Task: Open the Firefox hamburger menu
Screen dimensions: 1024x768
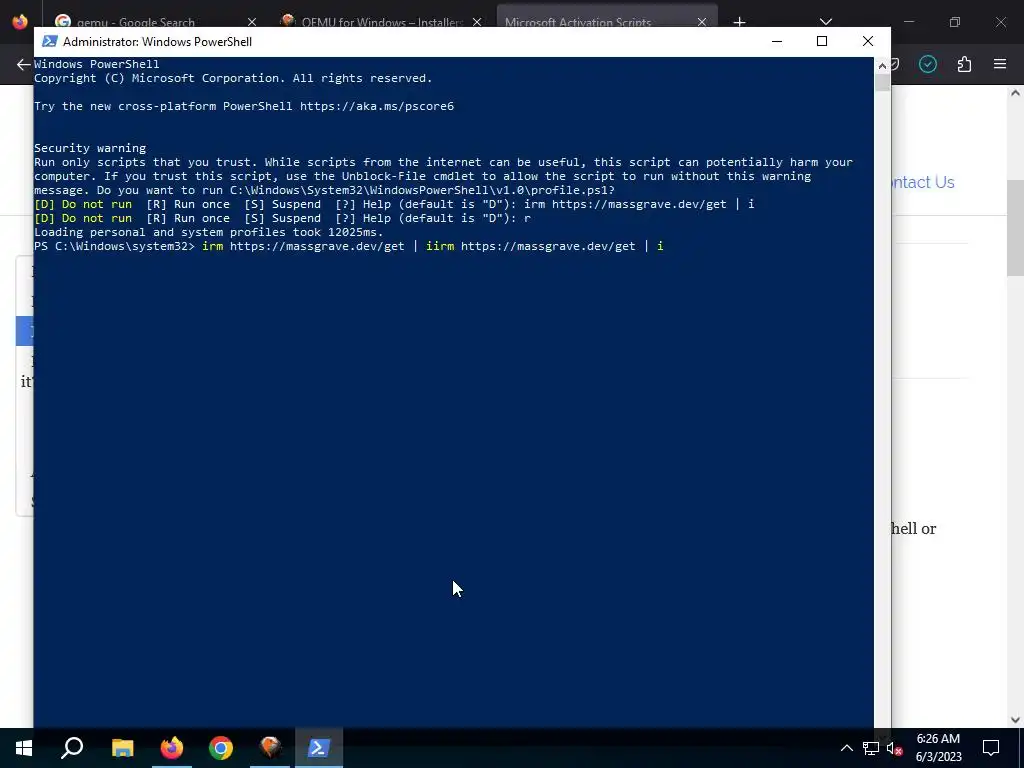Action: tap(1000, 64)
